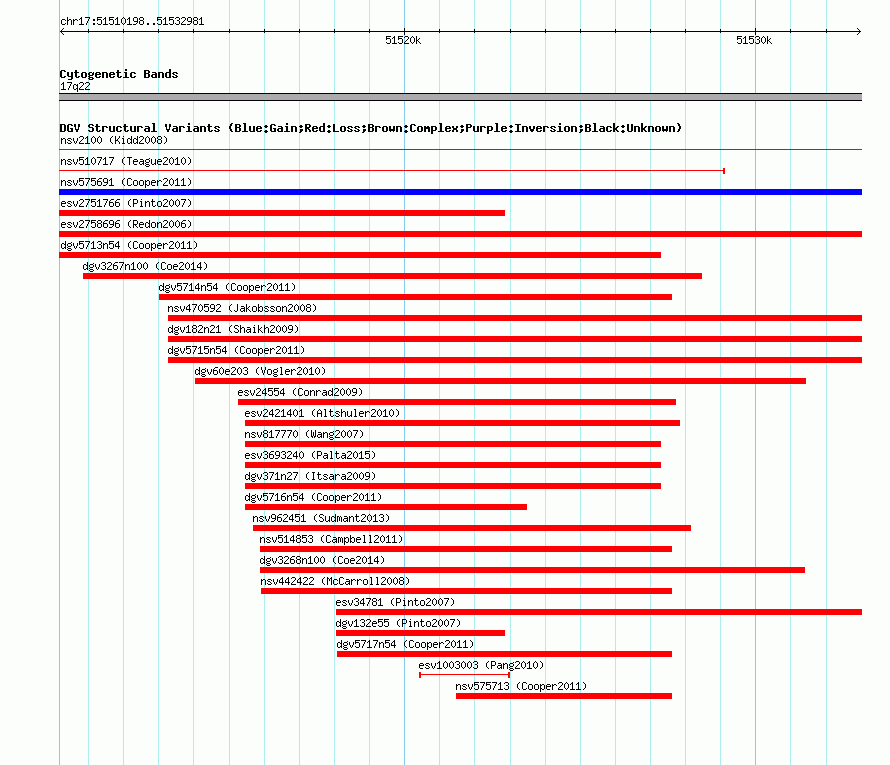Open dgv132e55 (Pinto2007) variant label
890x765 pixels.
pyautogui.click(x=398, y=623)
